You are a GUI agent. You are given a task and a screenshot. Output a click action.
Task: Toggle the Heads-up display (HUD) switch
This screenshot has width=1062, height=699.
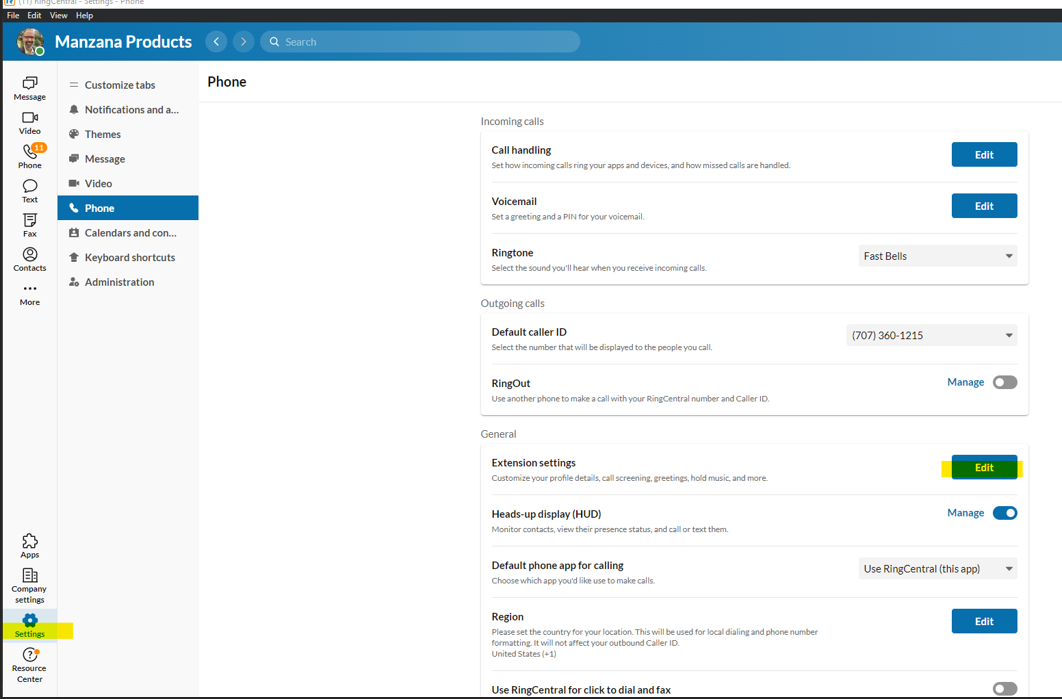[x=1005, y=513]
